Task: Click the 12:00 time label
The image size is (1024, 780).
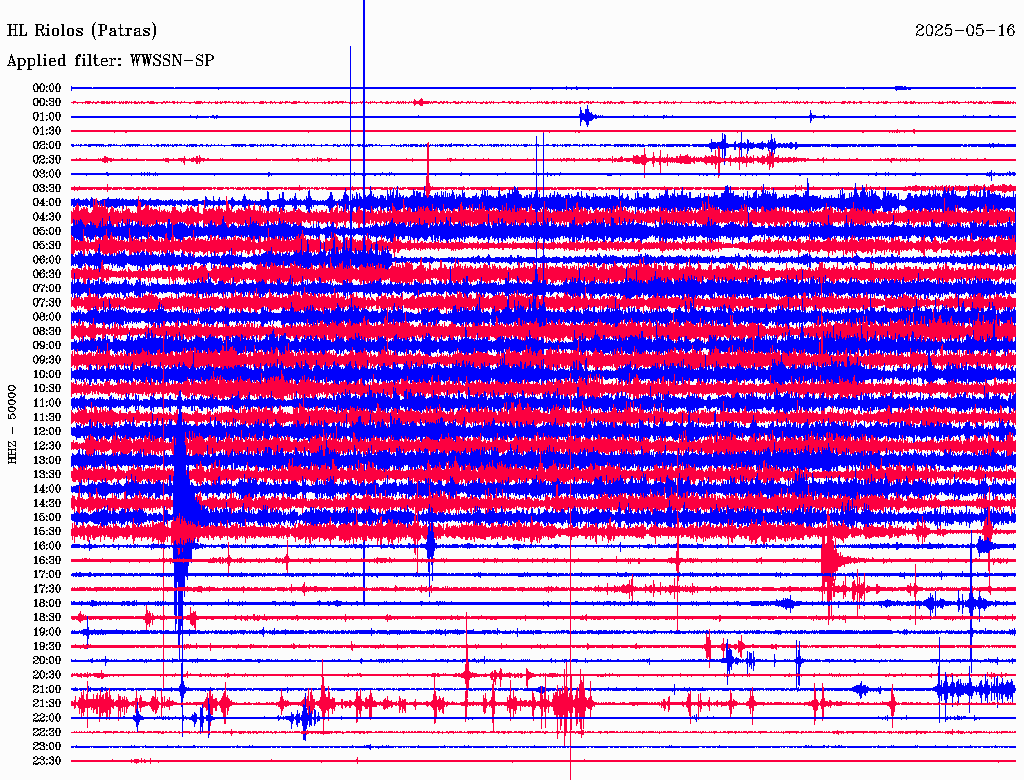Action: [x=47, y=431]
